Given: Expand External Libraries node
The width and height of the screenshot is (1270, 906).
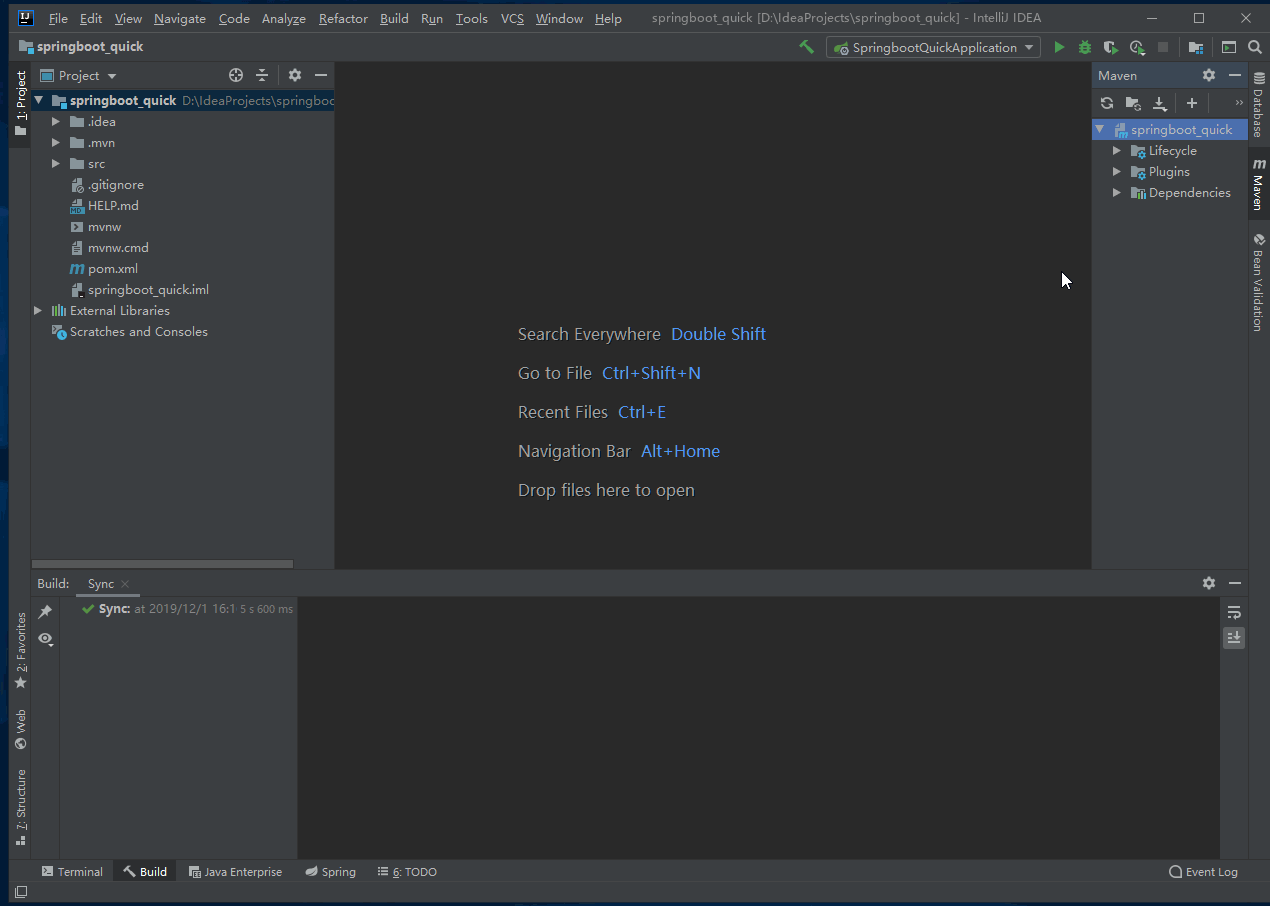Looking at the screenshot, I should [38, 311].
